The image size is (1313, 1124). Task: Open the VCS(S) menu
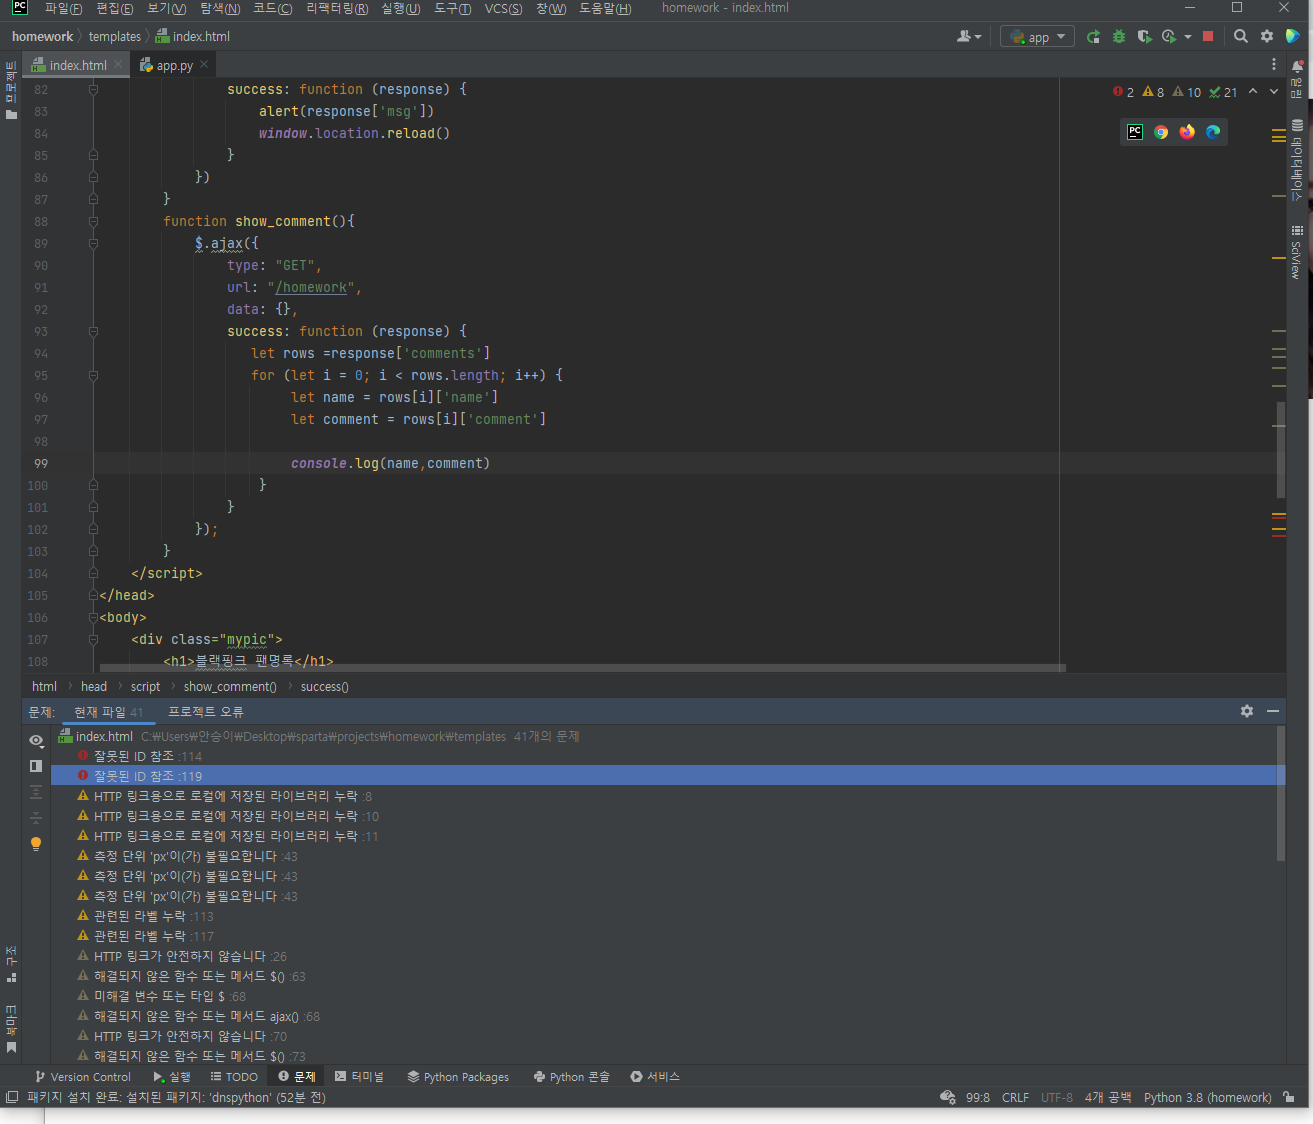pos(503,9)
